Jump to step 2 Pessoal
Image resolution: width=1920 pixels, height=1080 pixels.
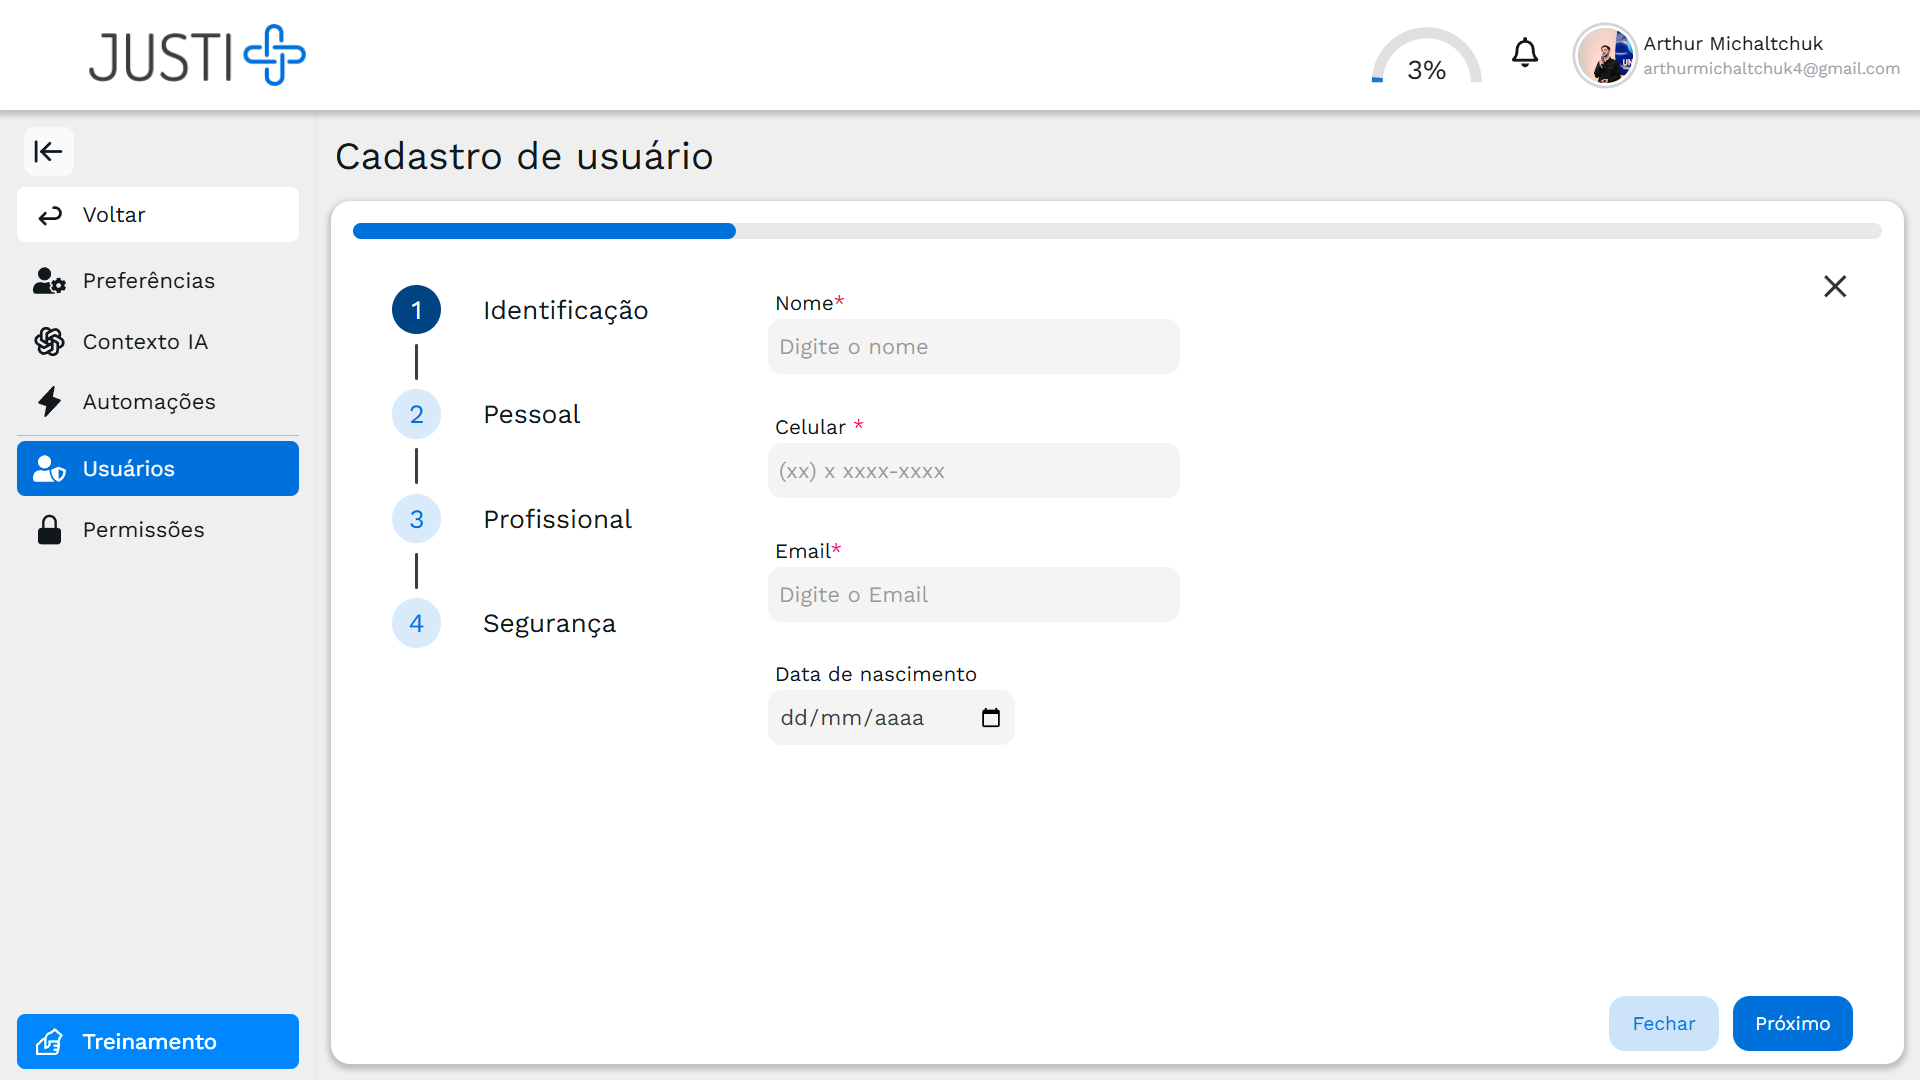click(x=416, y=414)
